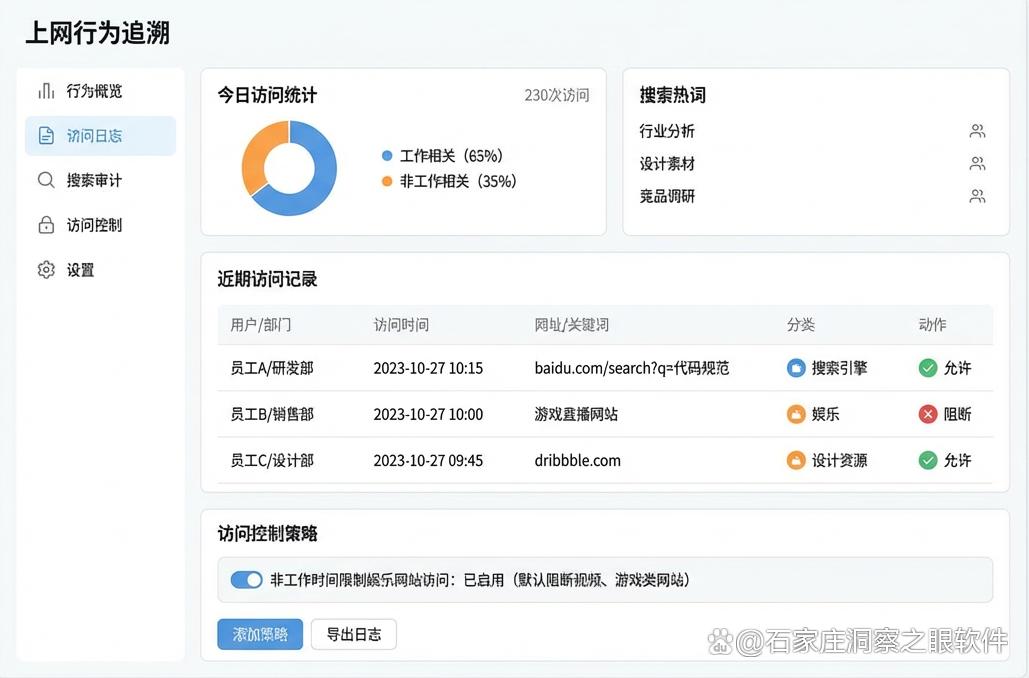Click the 用户/部门 column header
1029x678 pixels.
click(x=261, y=325)
